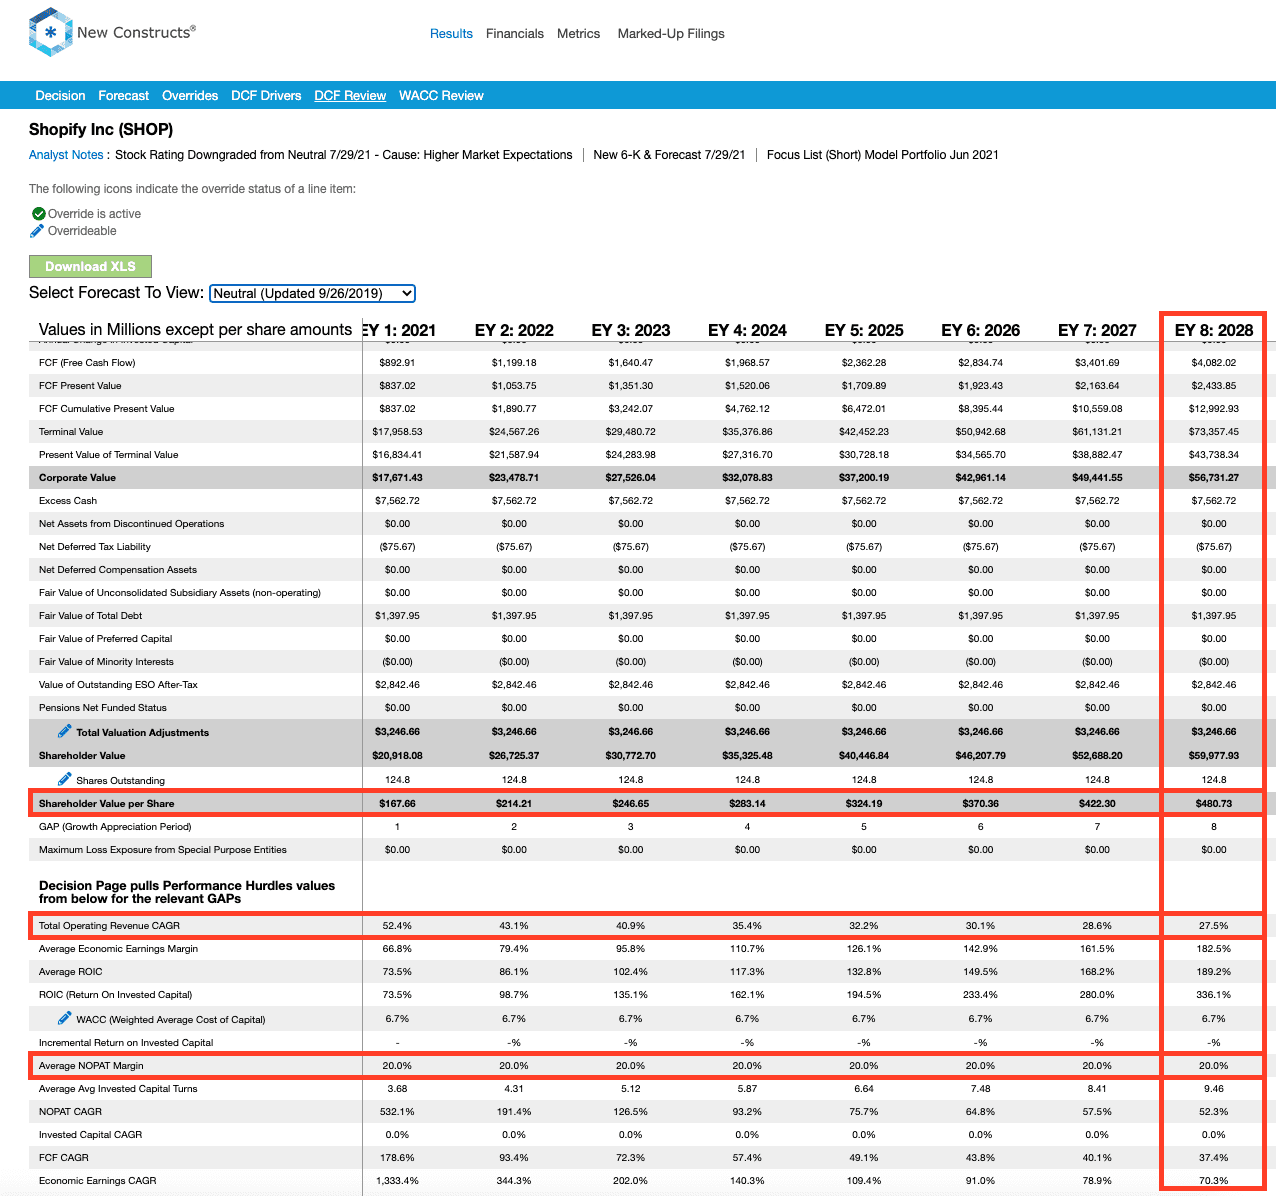Click the 'New 6-K & Forecast 7/29/21' note
This screenshot has height=1196, width=1276.
click(x=669, y=155)
